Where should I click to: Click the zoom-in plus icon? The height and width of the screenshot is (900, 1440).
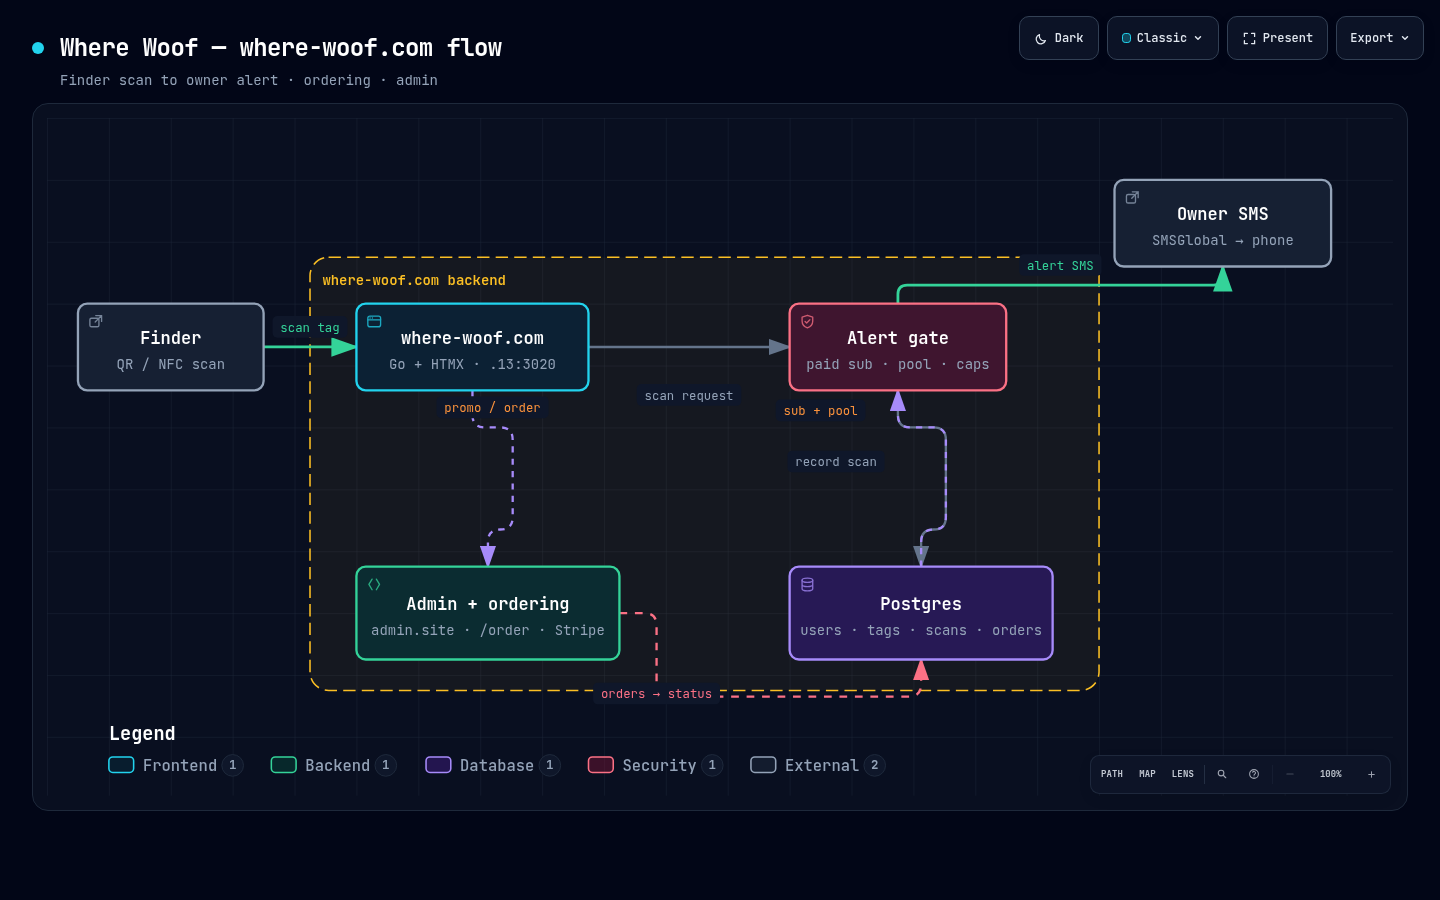[1371, 774]
